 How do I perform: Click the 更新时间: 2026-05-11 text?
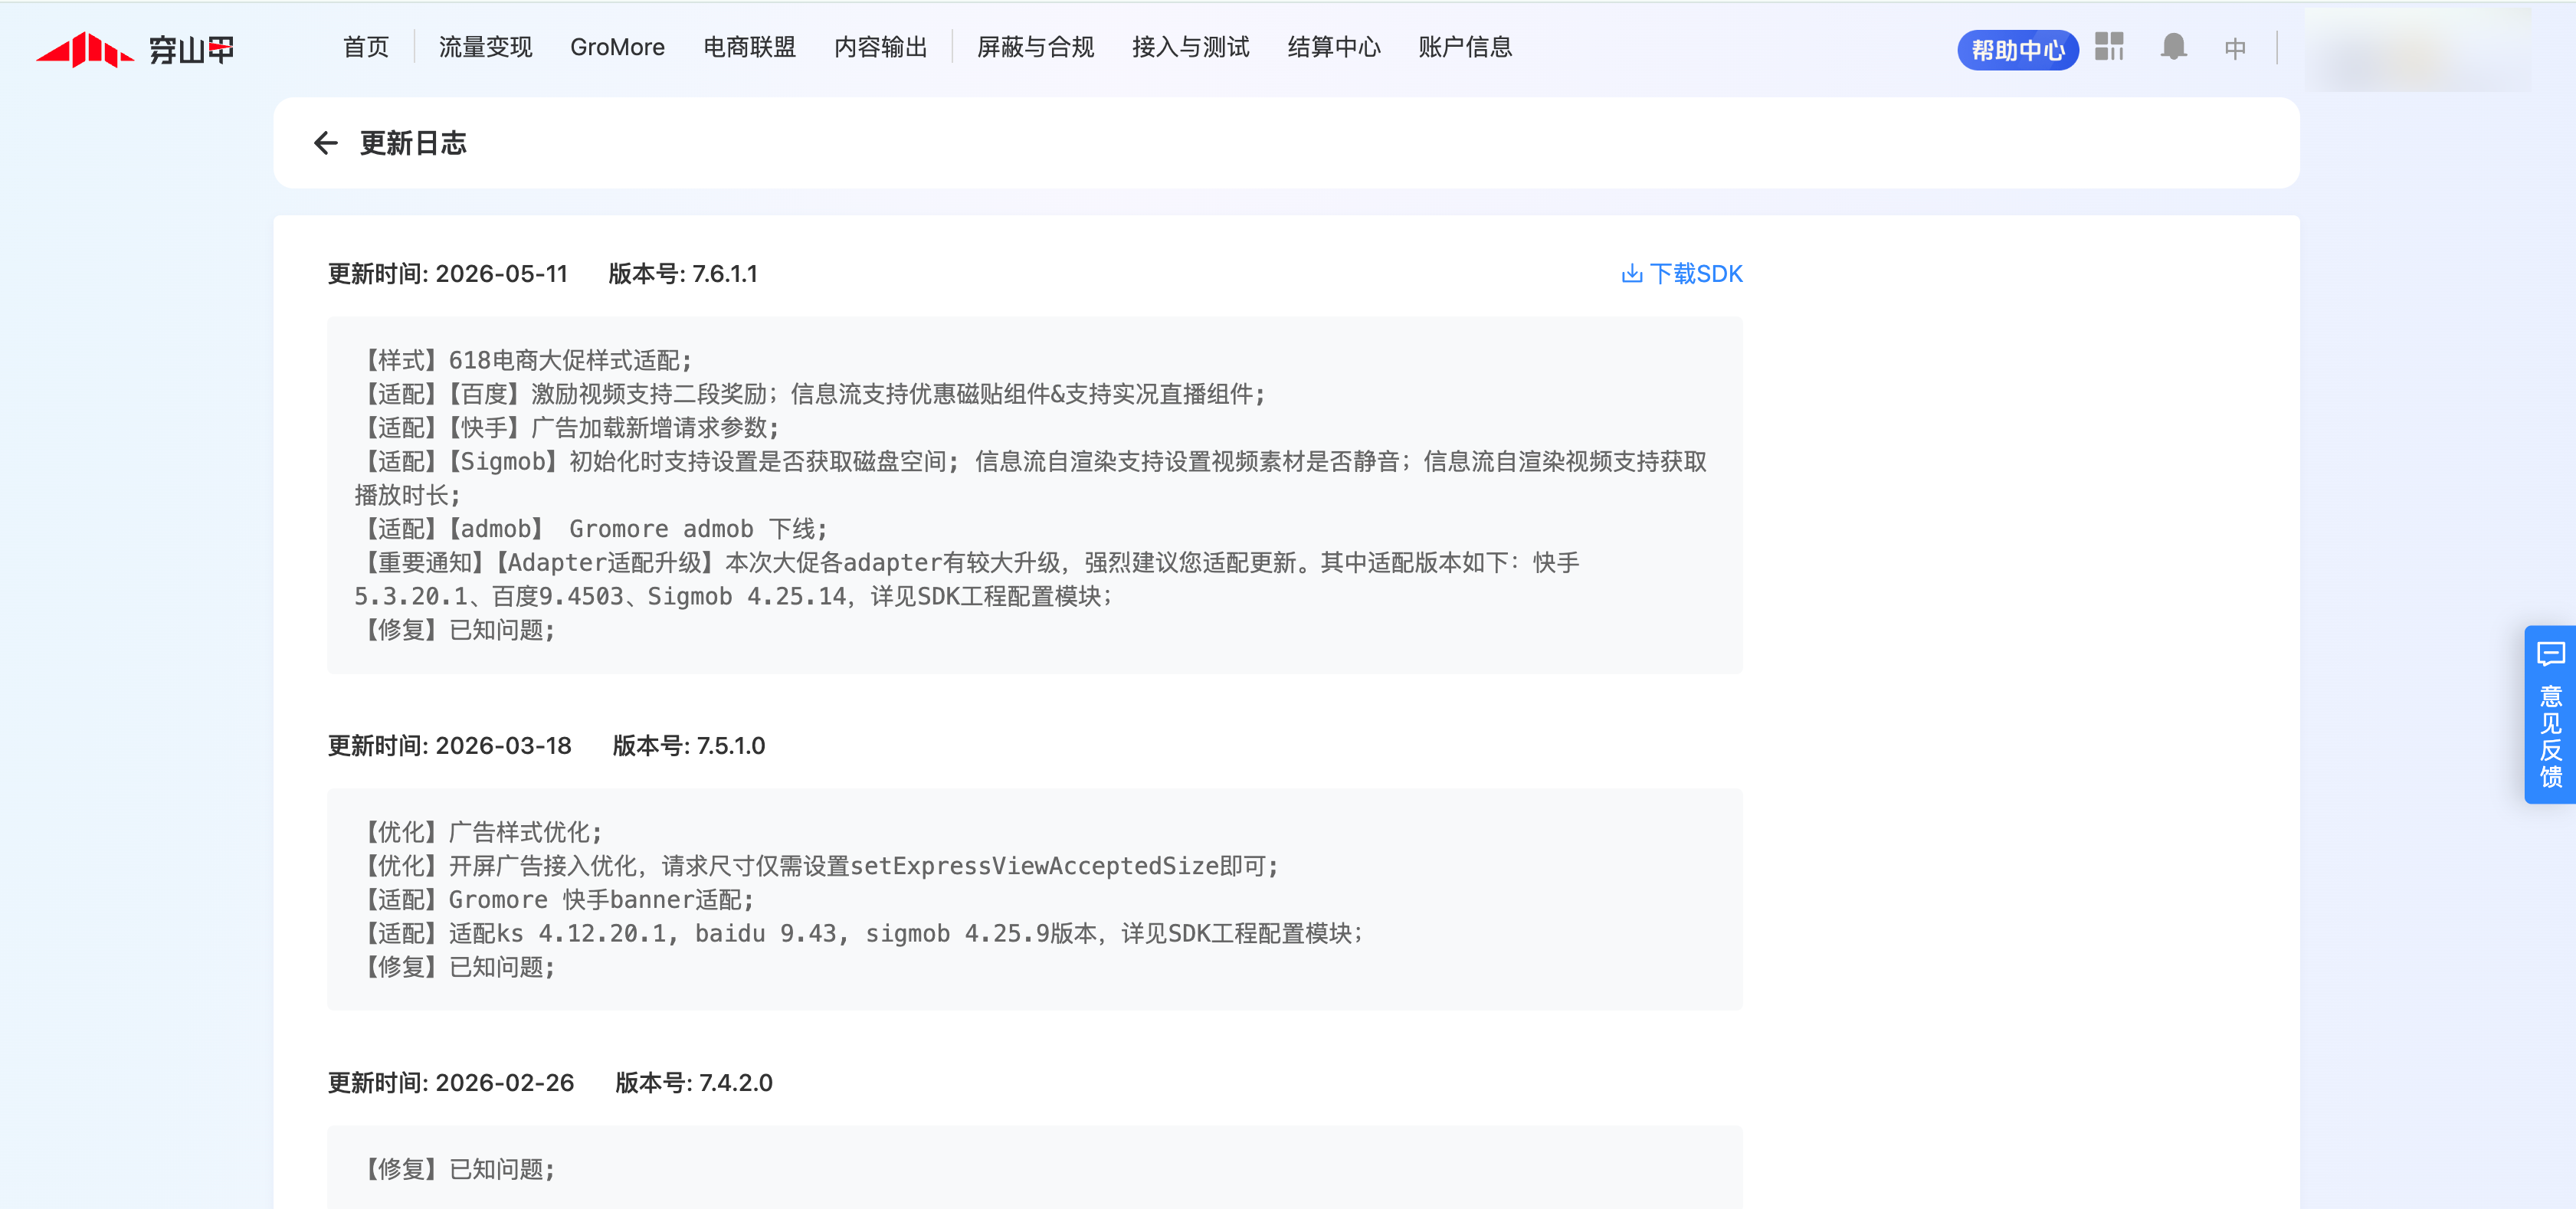coord(448,274)
